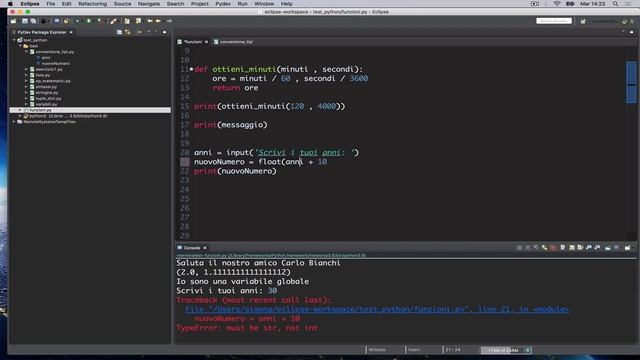The image size is (640, 360).
Task: Click the heap status memory bar
Action: 502,350
